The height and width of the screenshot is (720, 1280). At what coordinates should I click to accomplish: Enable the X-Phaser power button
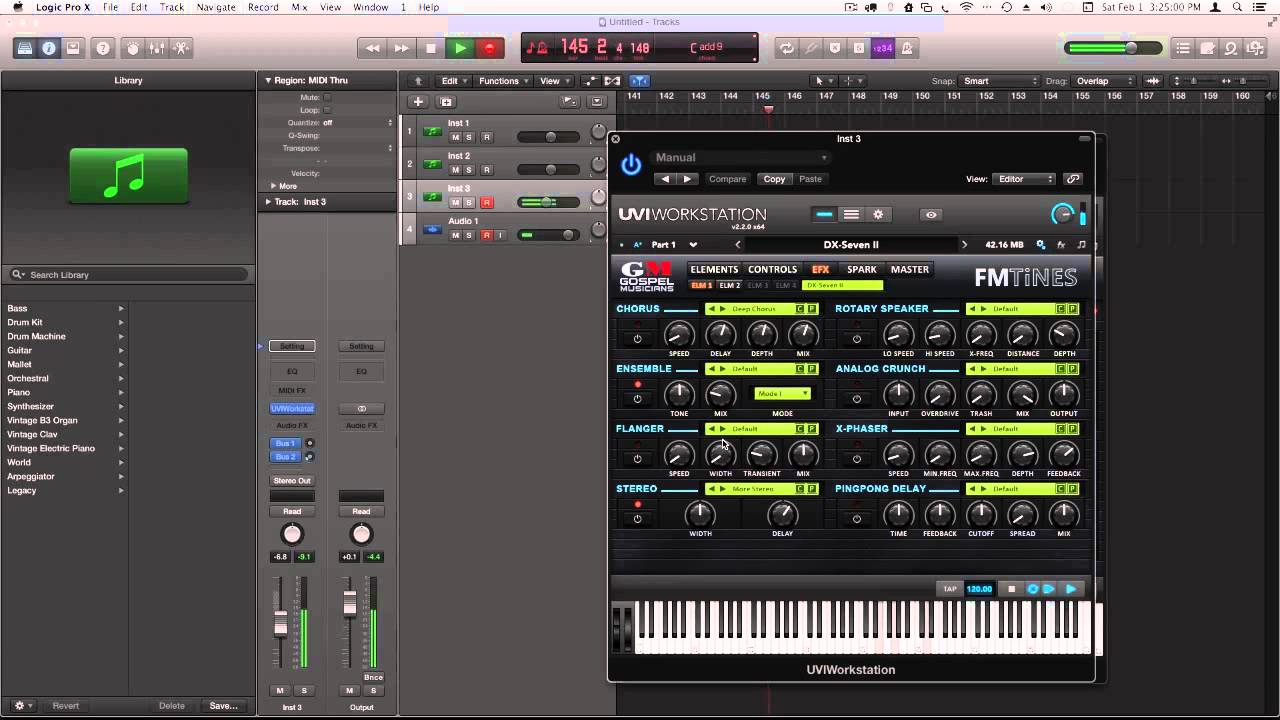[856, 459]
